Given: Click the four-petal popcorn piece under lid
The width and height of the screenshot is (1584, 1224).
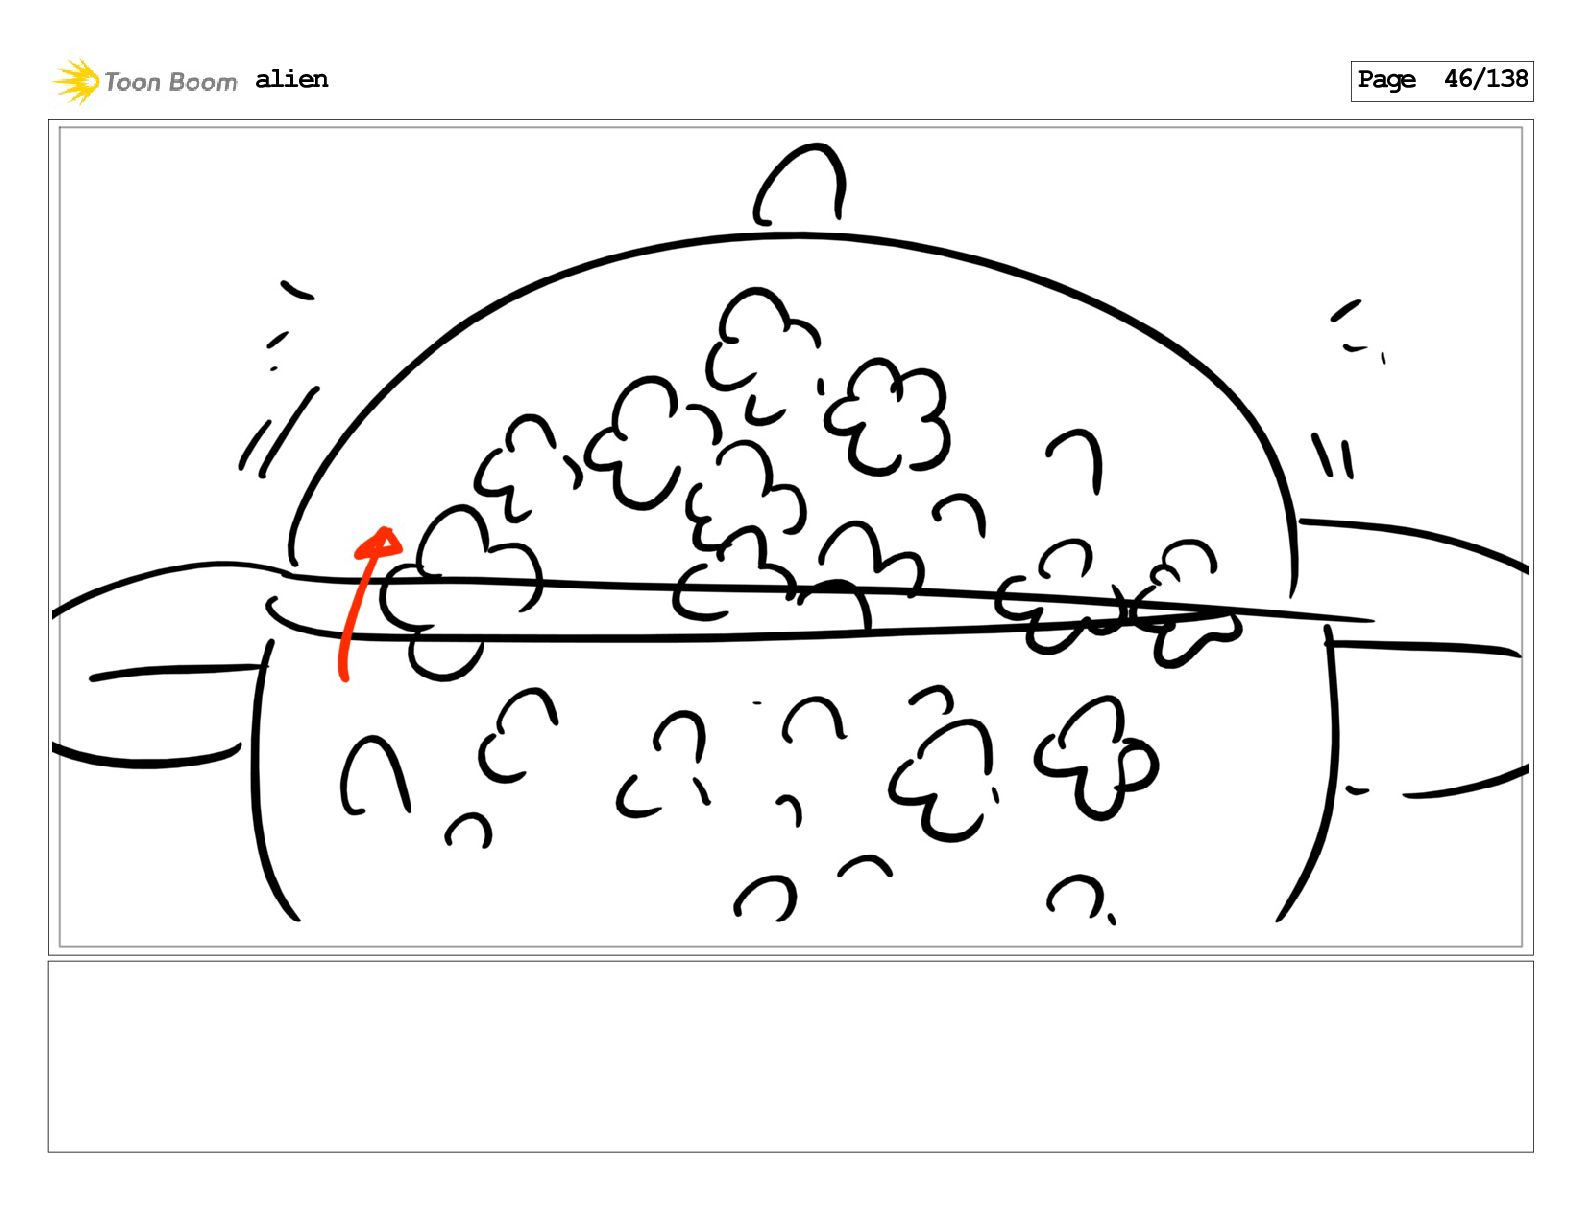Looking at the screenshot, I should tap(887, 416).
